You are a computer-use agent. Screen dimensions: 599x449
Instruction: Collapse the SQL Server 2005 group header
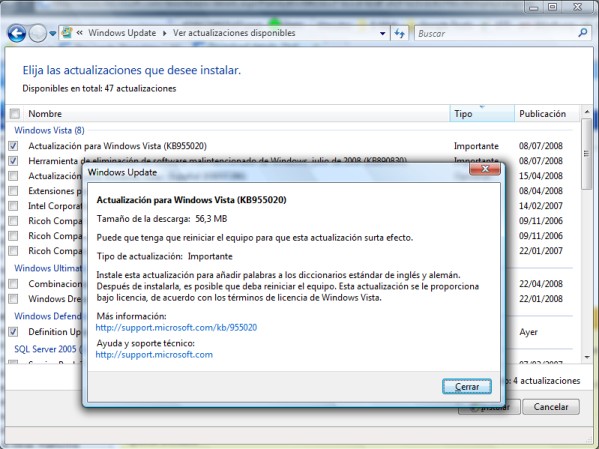pyautogui.click(x=48, y=349)
